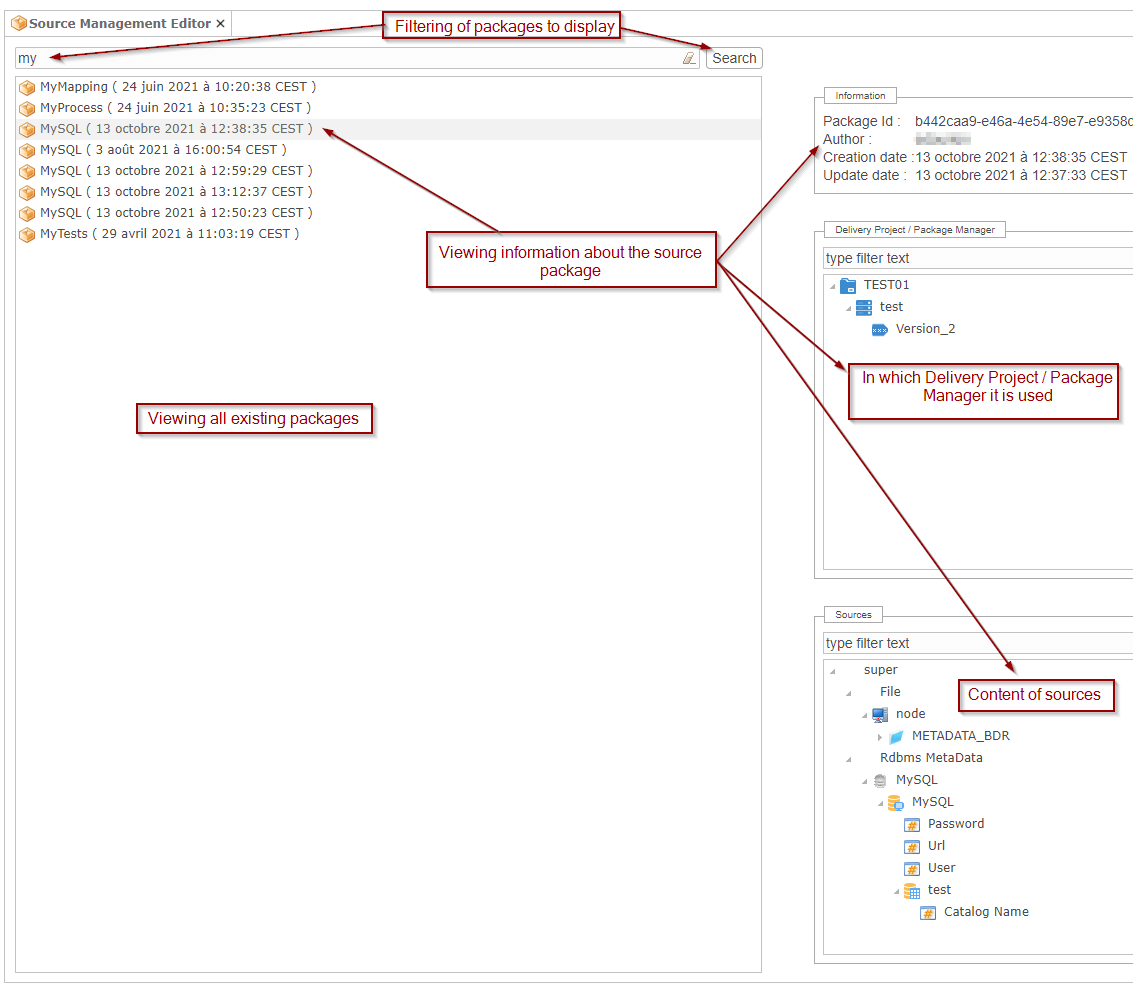The height and width of the screenshot is (990, 1133).
Task: Click the Version_2 icon in Delivery Project tree
Action: coord(881,329)
